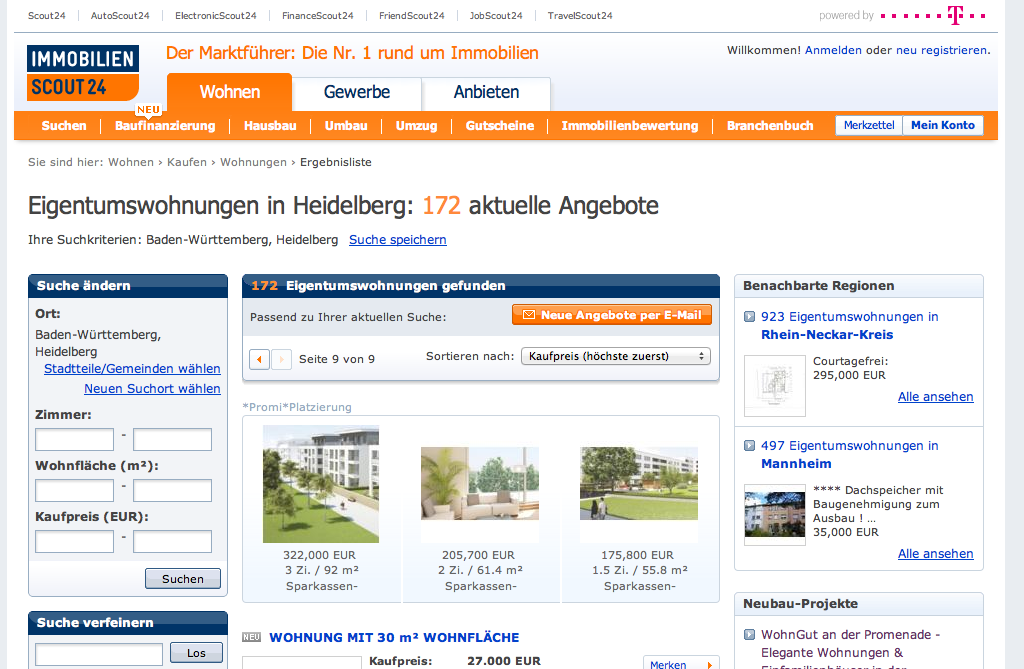Switch to the Gewerbe tab
Screen dimensions: 1024x669
[x=357, y=92]
